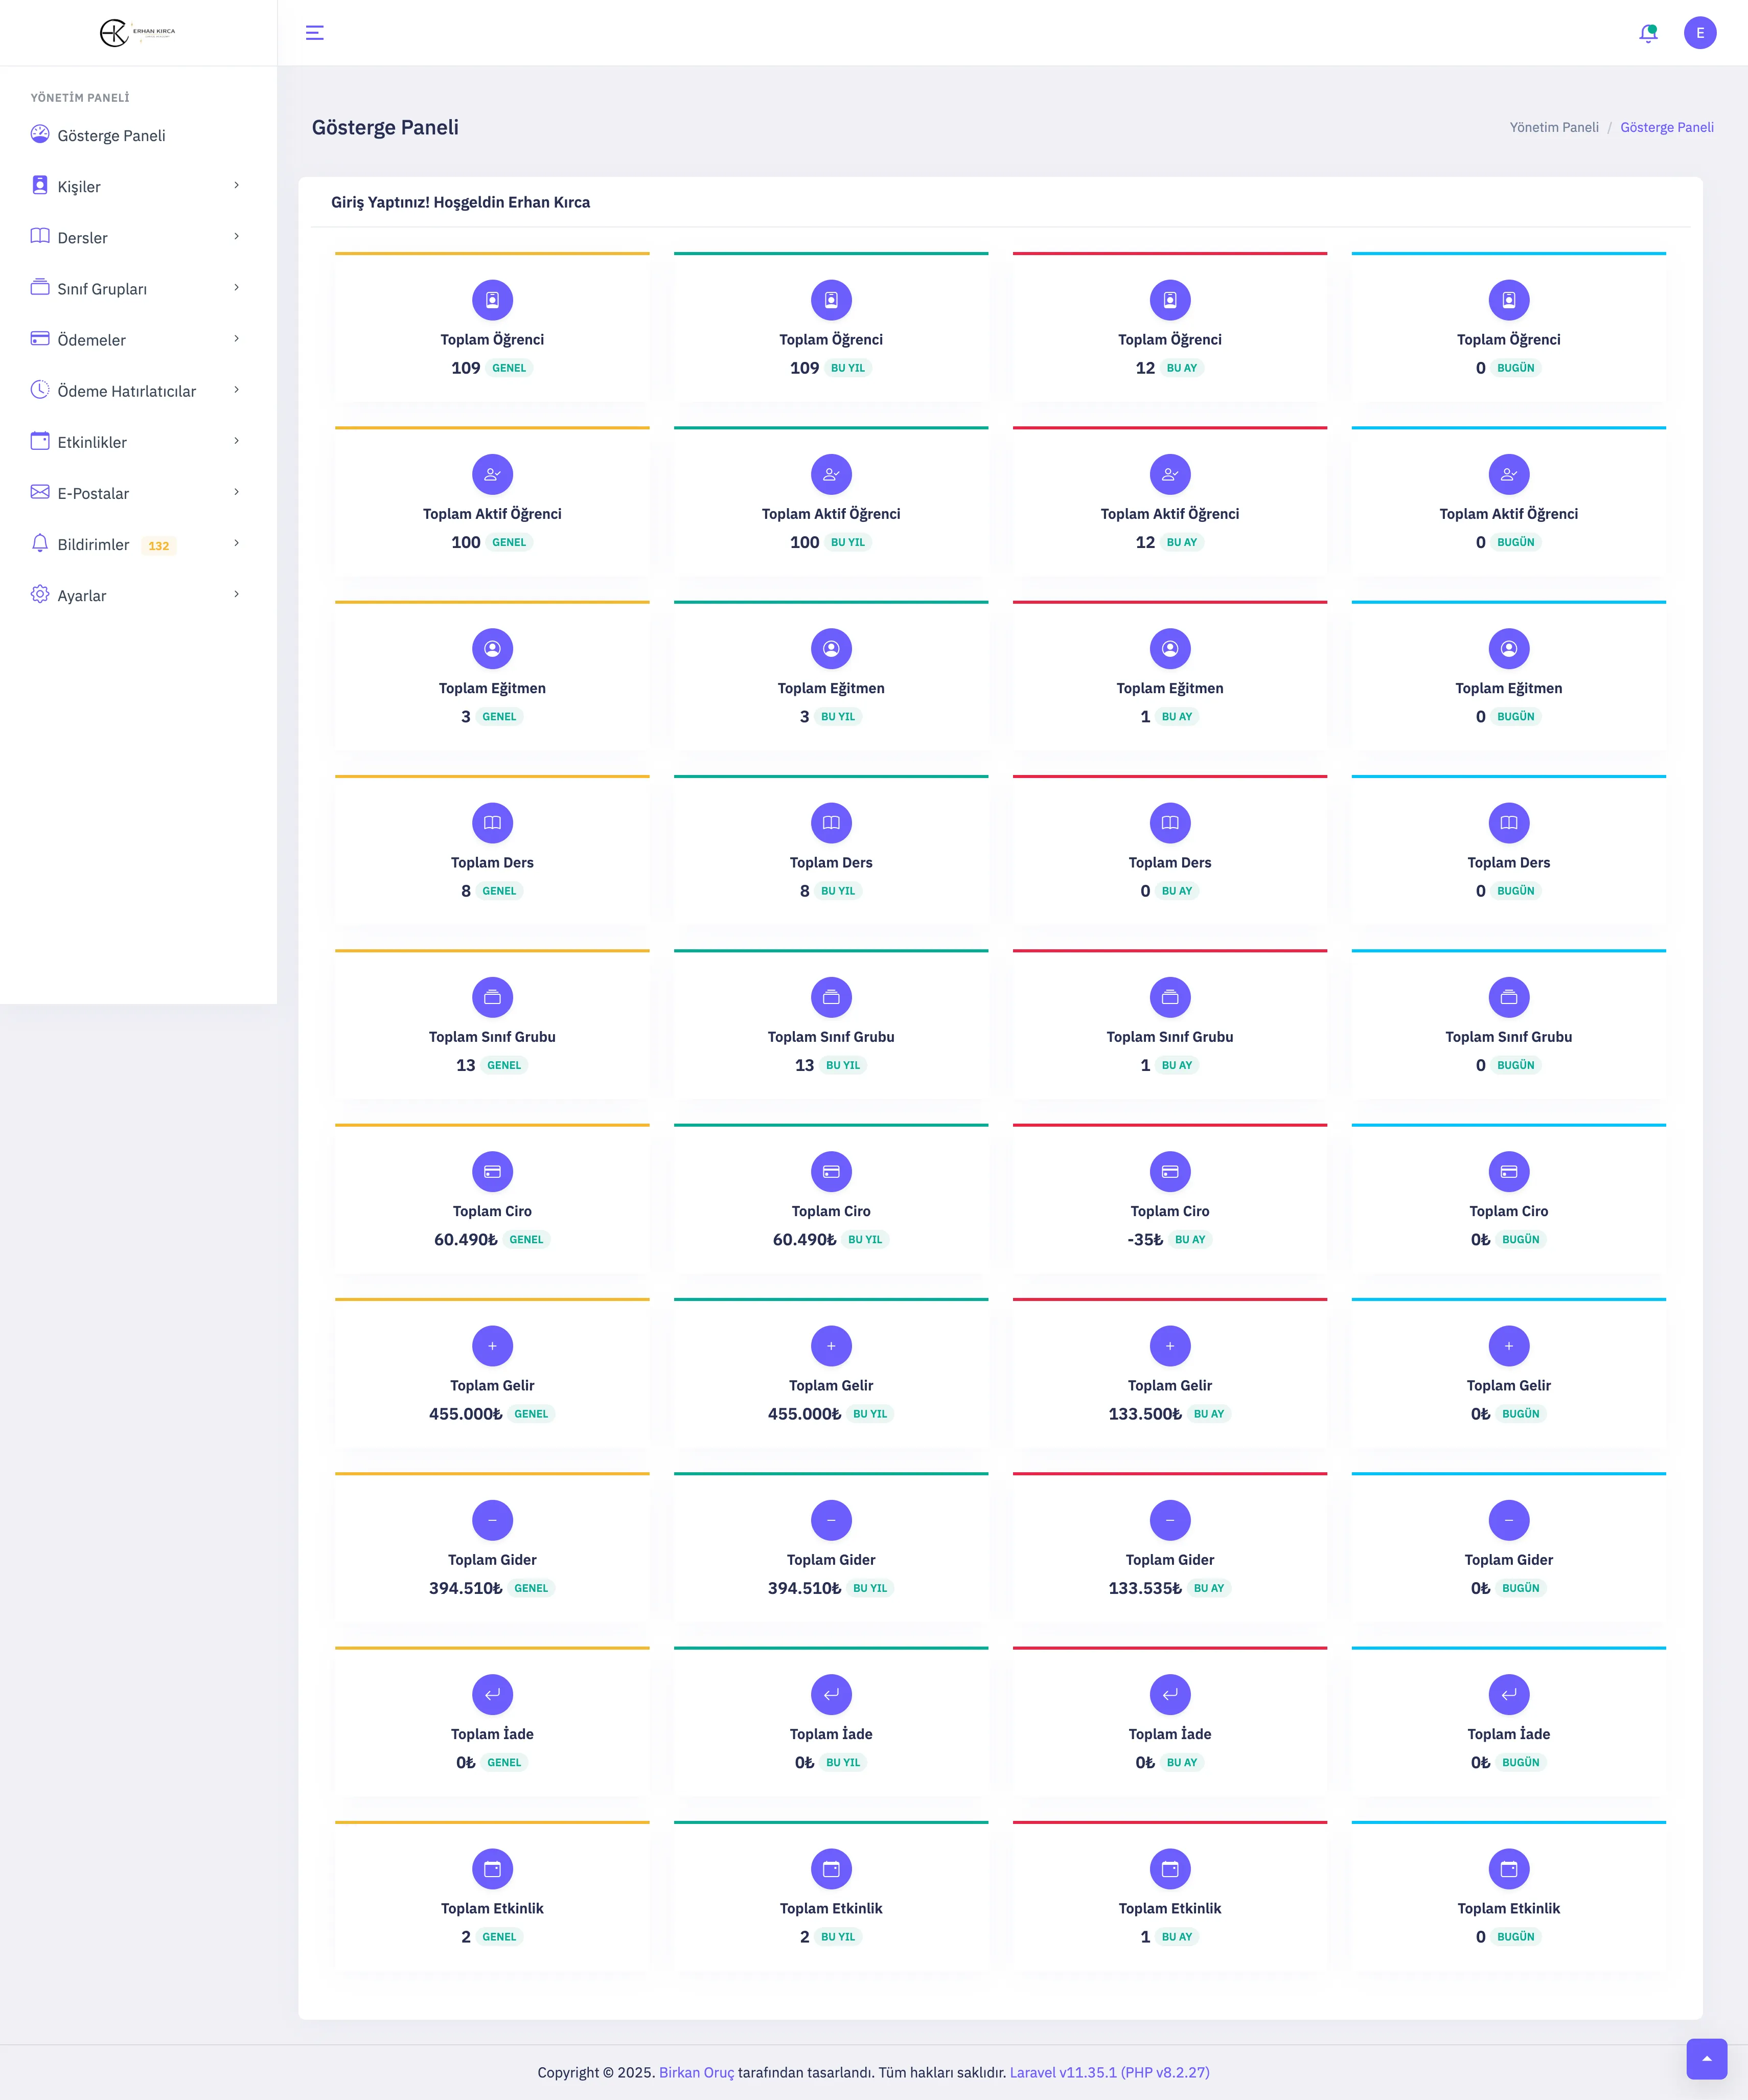The height and width of the screenshot is (2100, 1748).
Task: Click the Ayarlar gear sidebar icon
Action: pyautogui.click(x=40, y=594)
